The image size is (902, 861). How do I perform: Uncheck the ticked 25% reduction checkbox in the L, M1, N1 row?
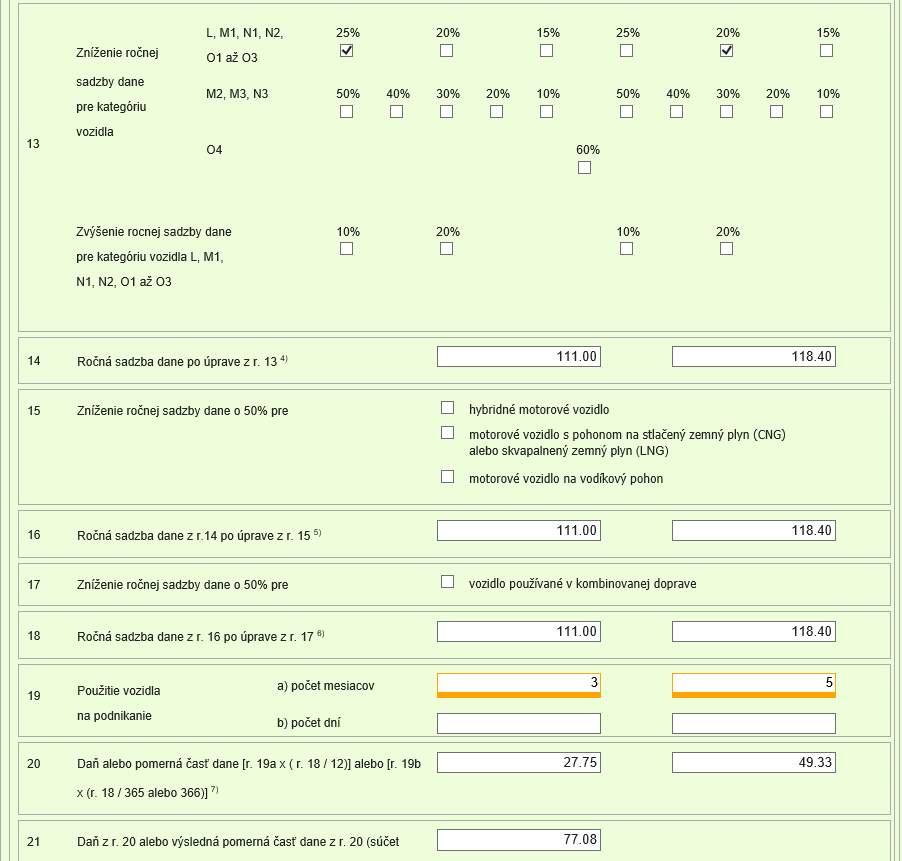point(346,51)
